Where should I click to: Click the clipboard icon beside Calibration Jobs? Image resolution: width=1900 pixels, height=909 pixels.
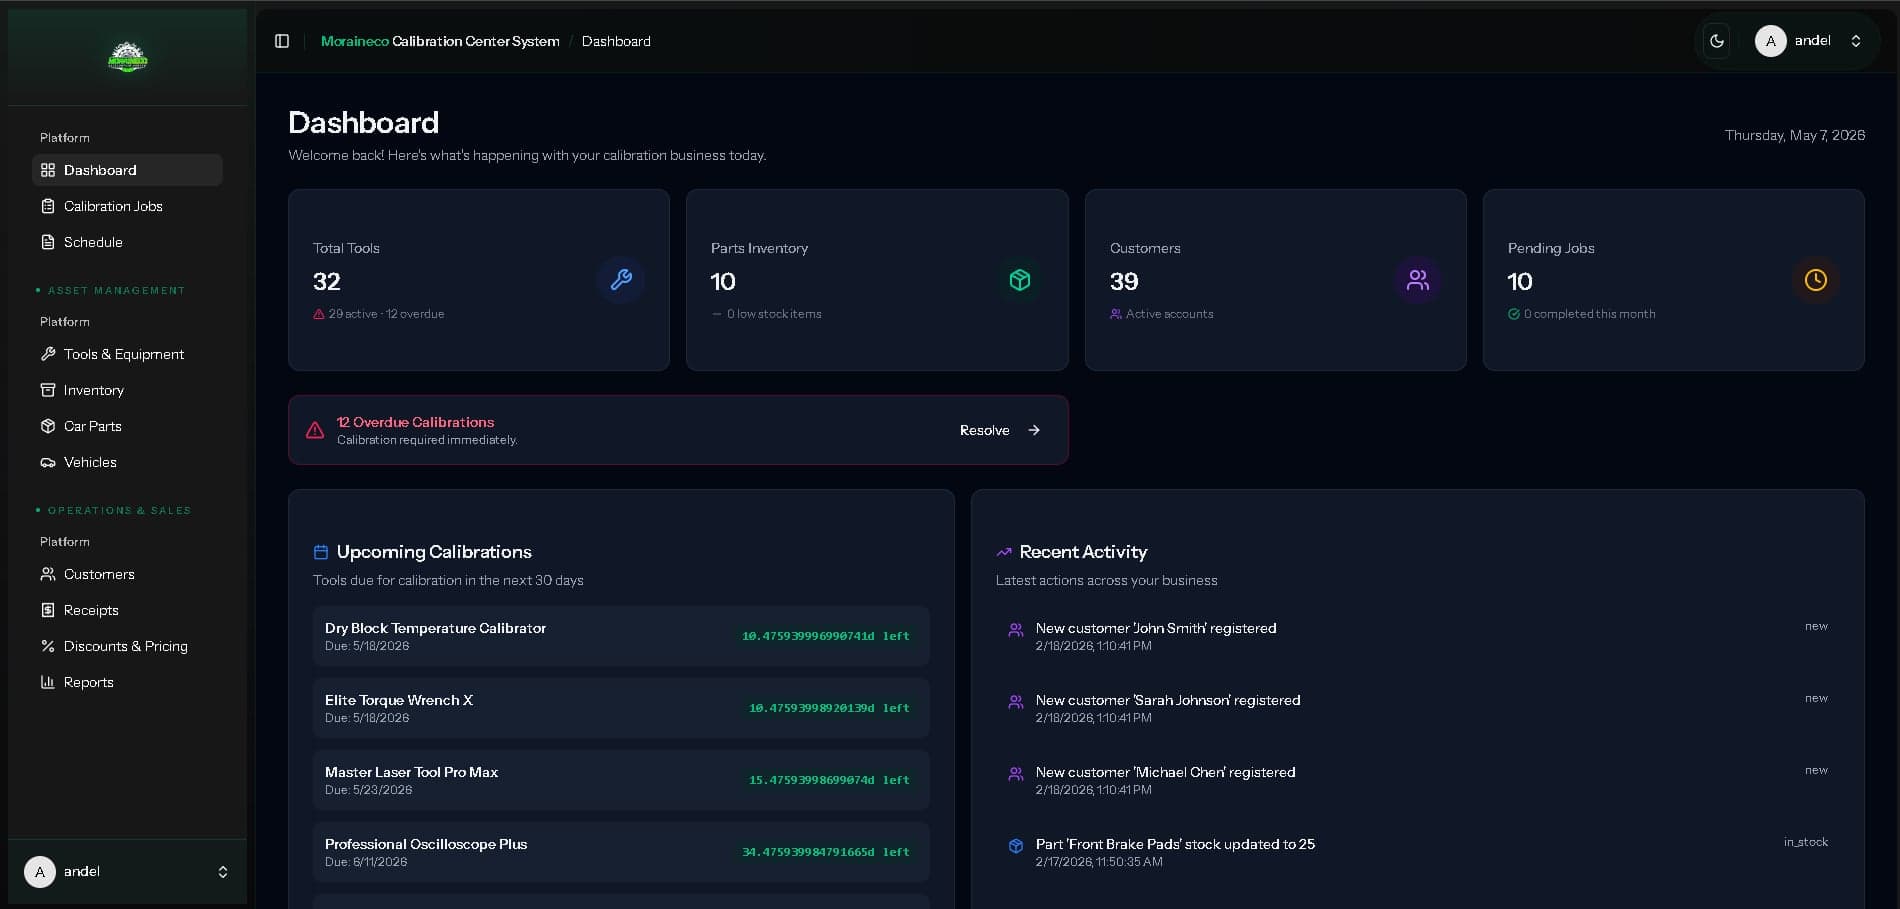pyautogui.click(x=48, y=206)
